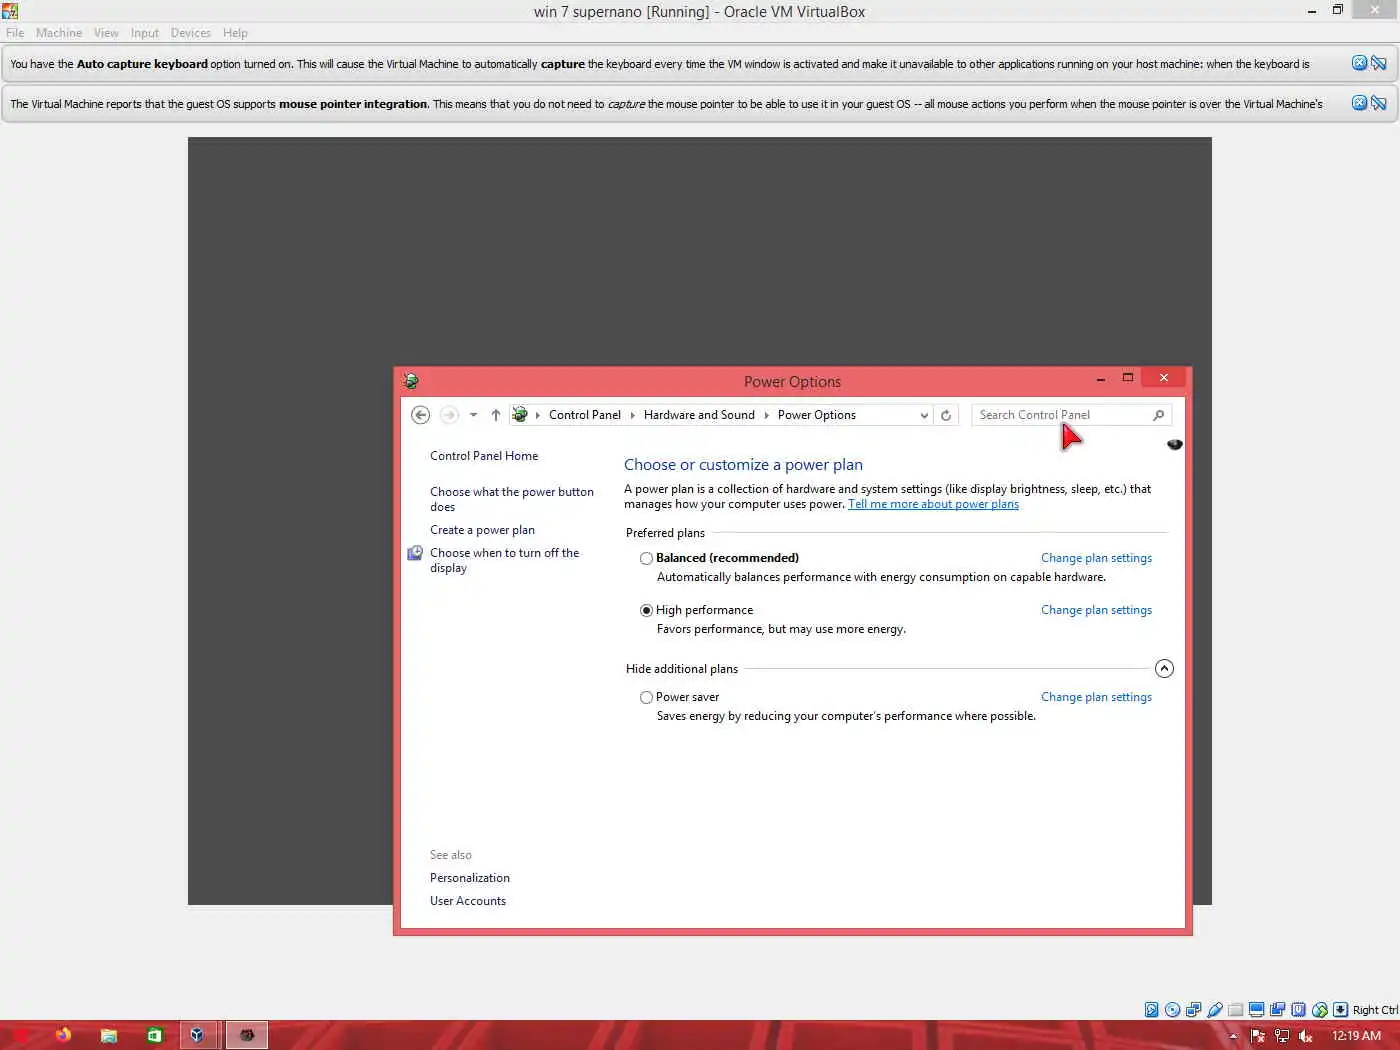
Task: Open Choose when to turn off display
Action: [x=505, y=560]
